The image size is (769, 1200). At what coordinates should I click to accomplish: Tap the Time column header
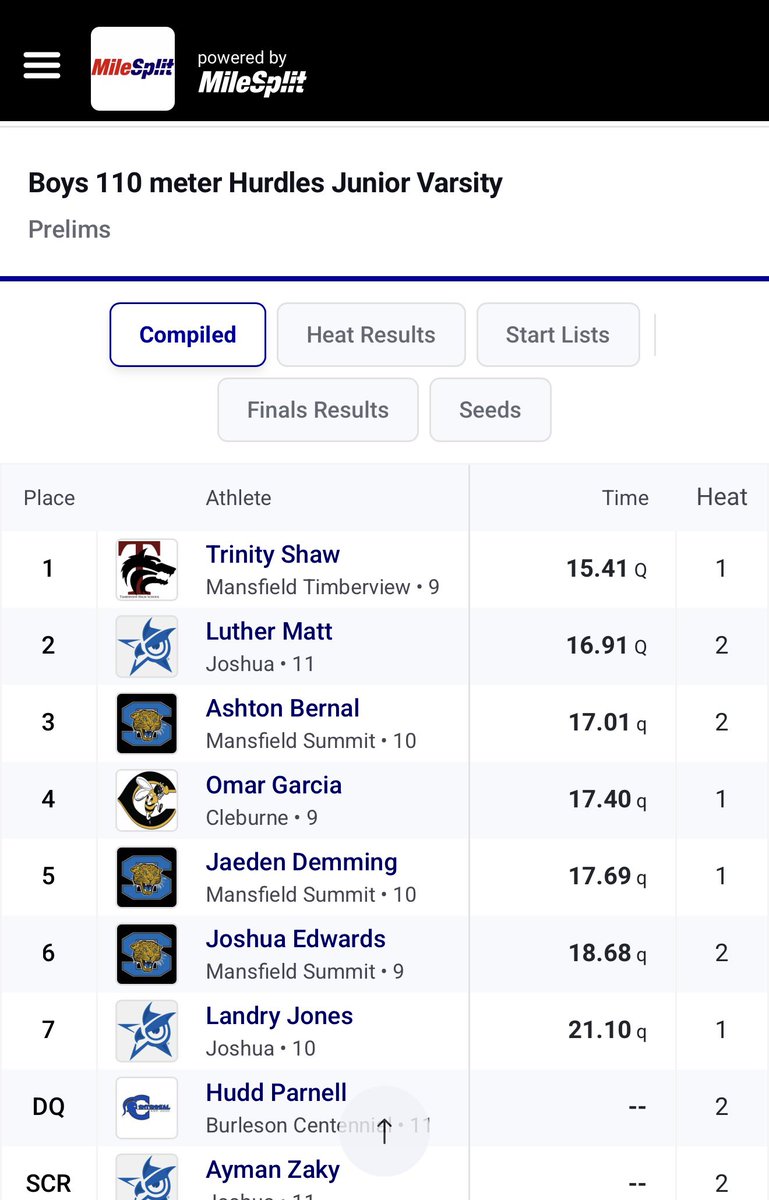pyautogui.click(x=625, y=498)
